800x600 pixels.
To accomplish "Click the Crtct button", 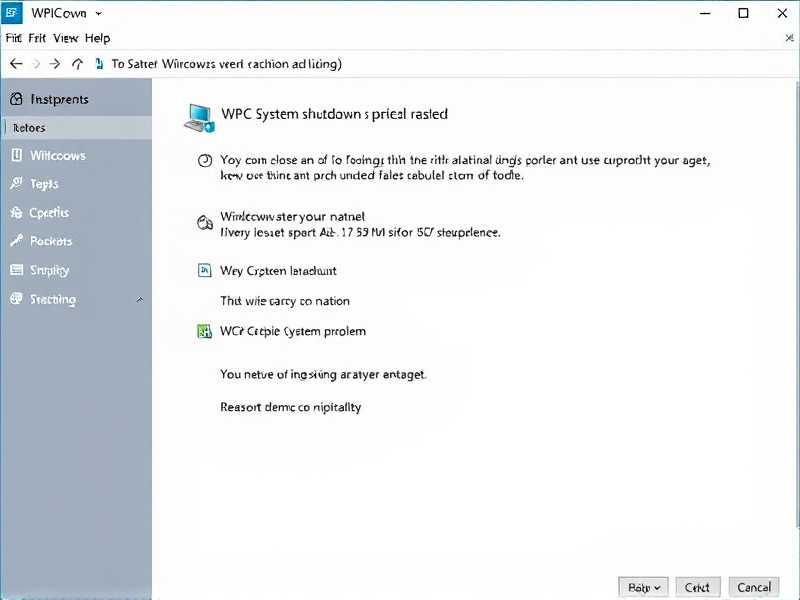I will click(698, 587).
